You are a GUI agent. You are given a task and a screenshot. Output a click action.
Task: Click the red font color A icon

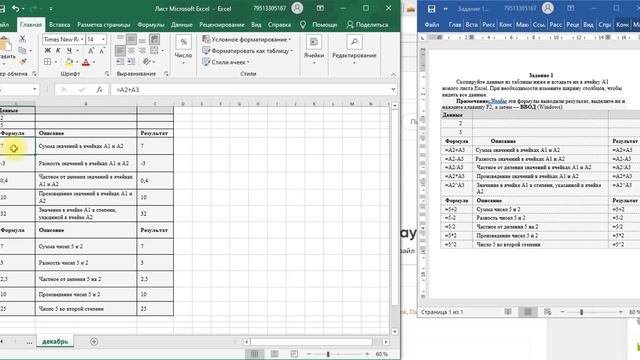click(86, 62)
